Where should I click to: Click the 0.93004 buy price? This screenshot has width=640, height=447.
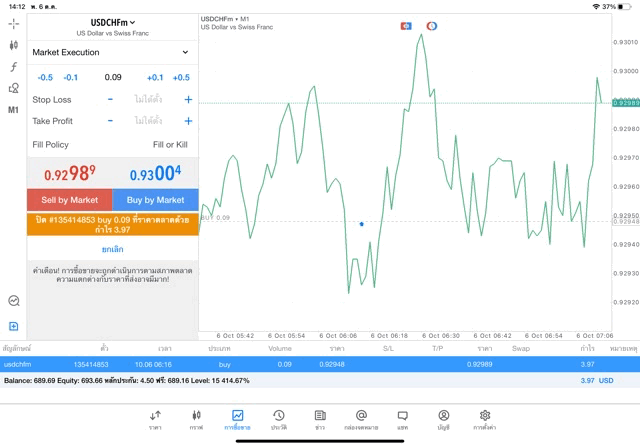click(156, 173)
